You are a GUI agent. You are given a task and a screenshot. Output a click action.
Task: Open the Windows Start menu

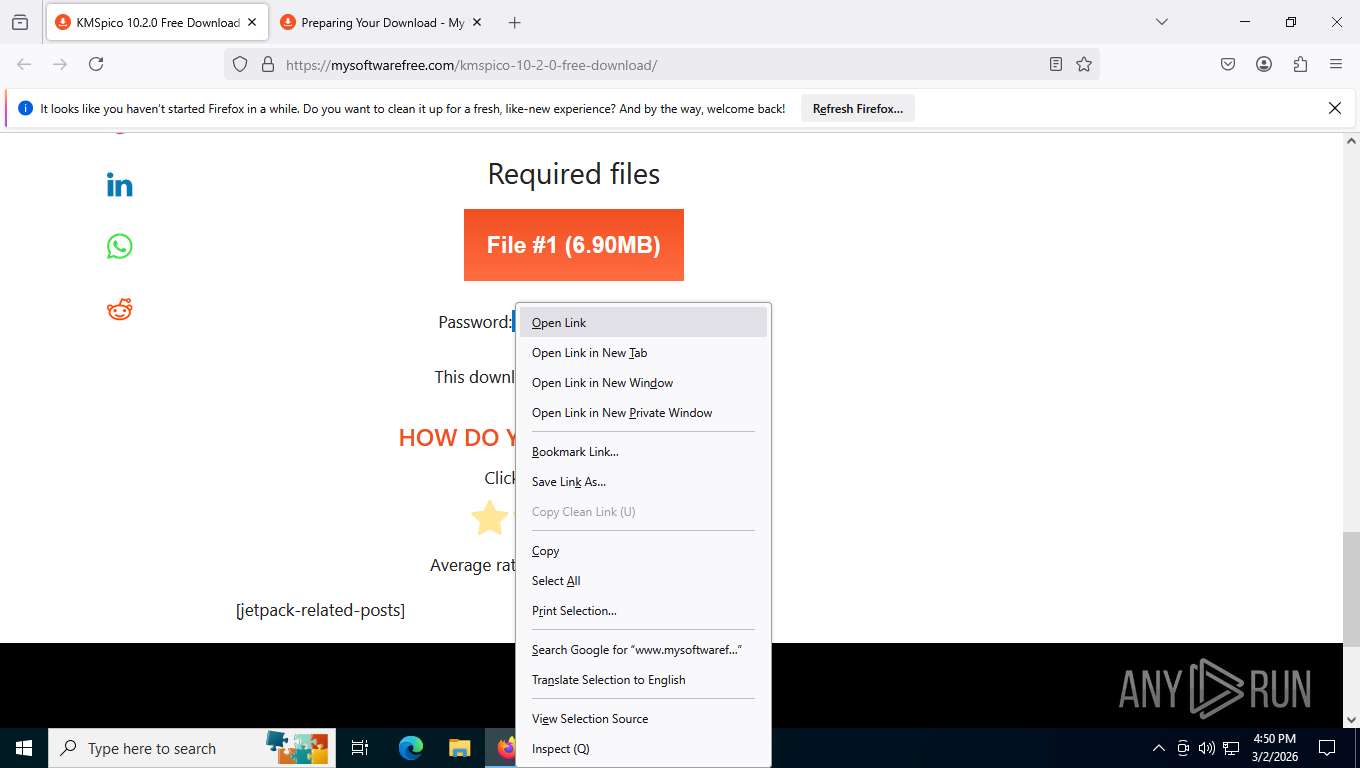click(24, 748)
